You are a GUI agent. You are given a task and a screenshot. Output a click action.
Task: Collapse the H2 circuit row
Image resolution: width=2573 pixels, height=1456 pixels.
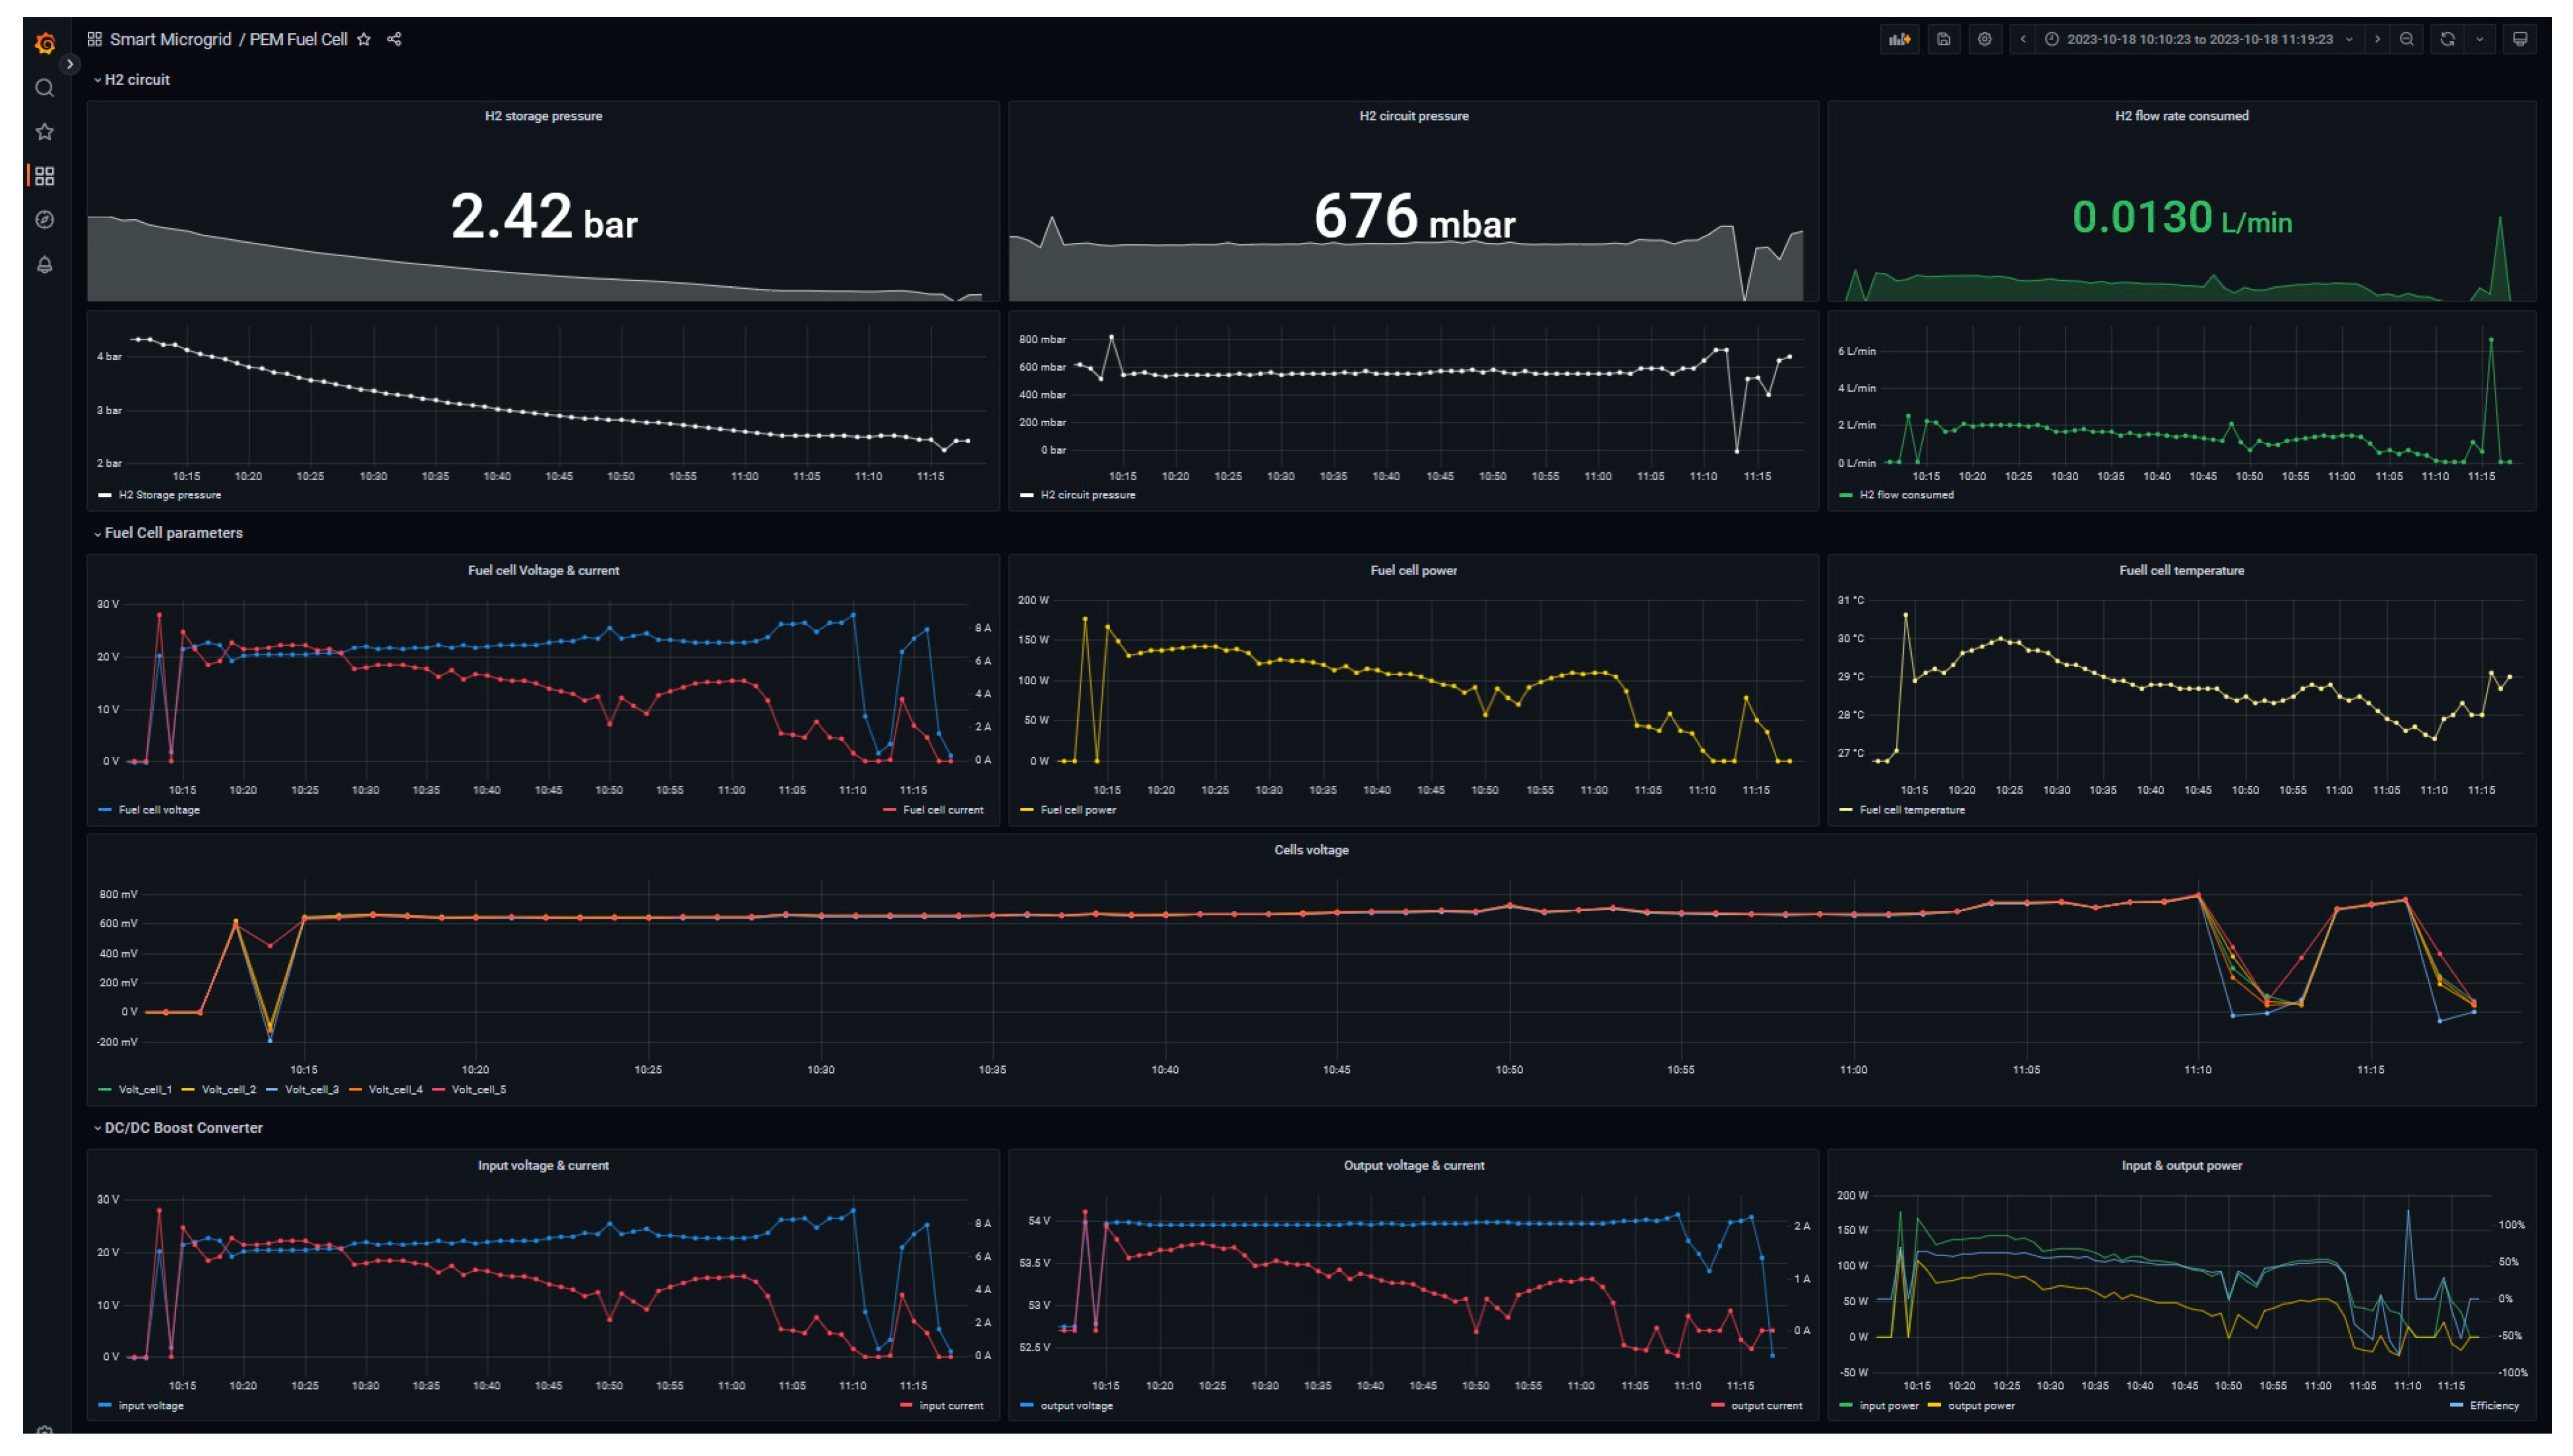pyautogui.click(x=137, y=80)
